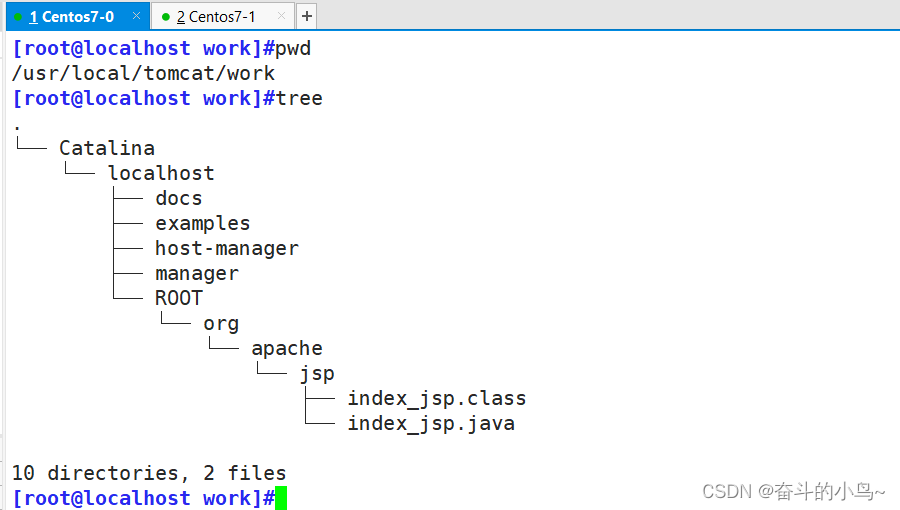Click the examples folder entry
The width and height of the screenshot is (900, 510).
203,223
